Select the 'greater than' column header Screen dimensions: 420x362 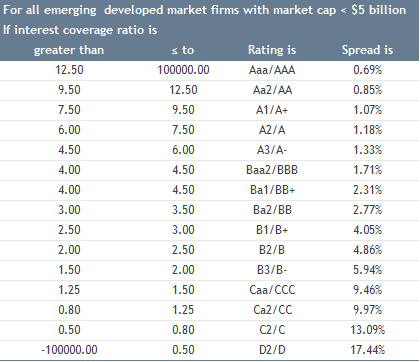click(x=69, y=50)
